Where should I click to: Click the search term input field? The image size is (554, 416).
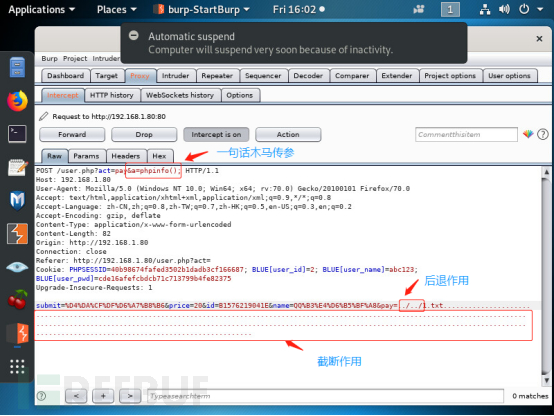[x=325, y=396]
